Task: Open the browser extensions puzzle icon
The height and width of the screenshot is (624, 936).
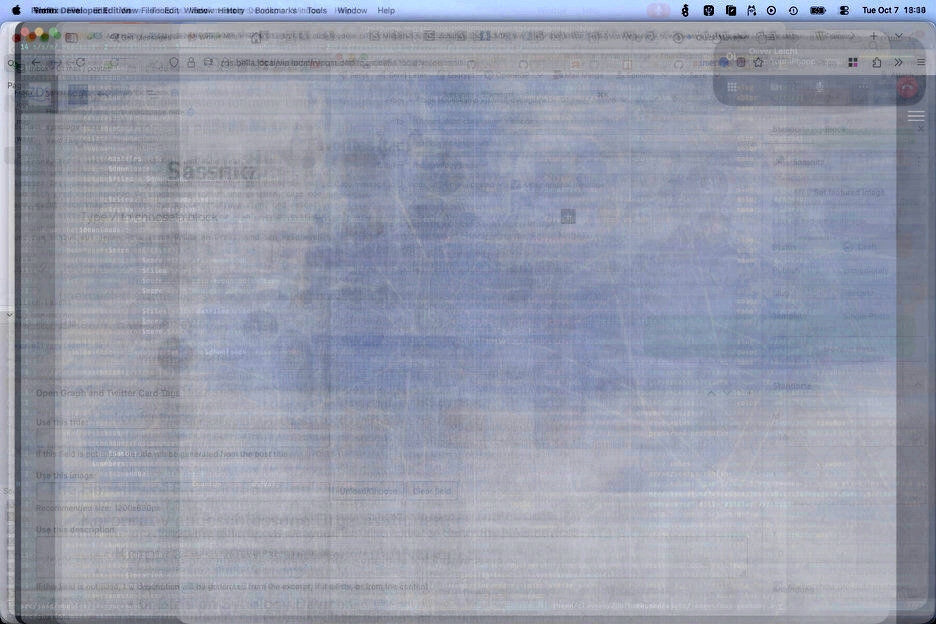Action: pos(877,62)
